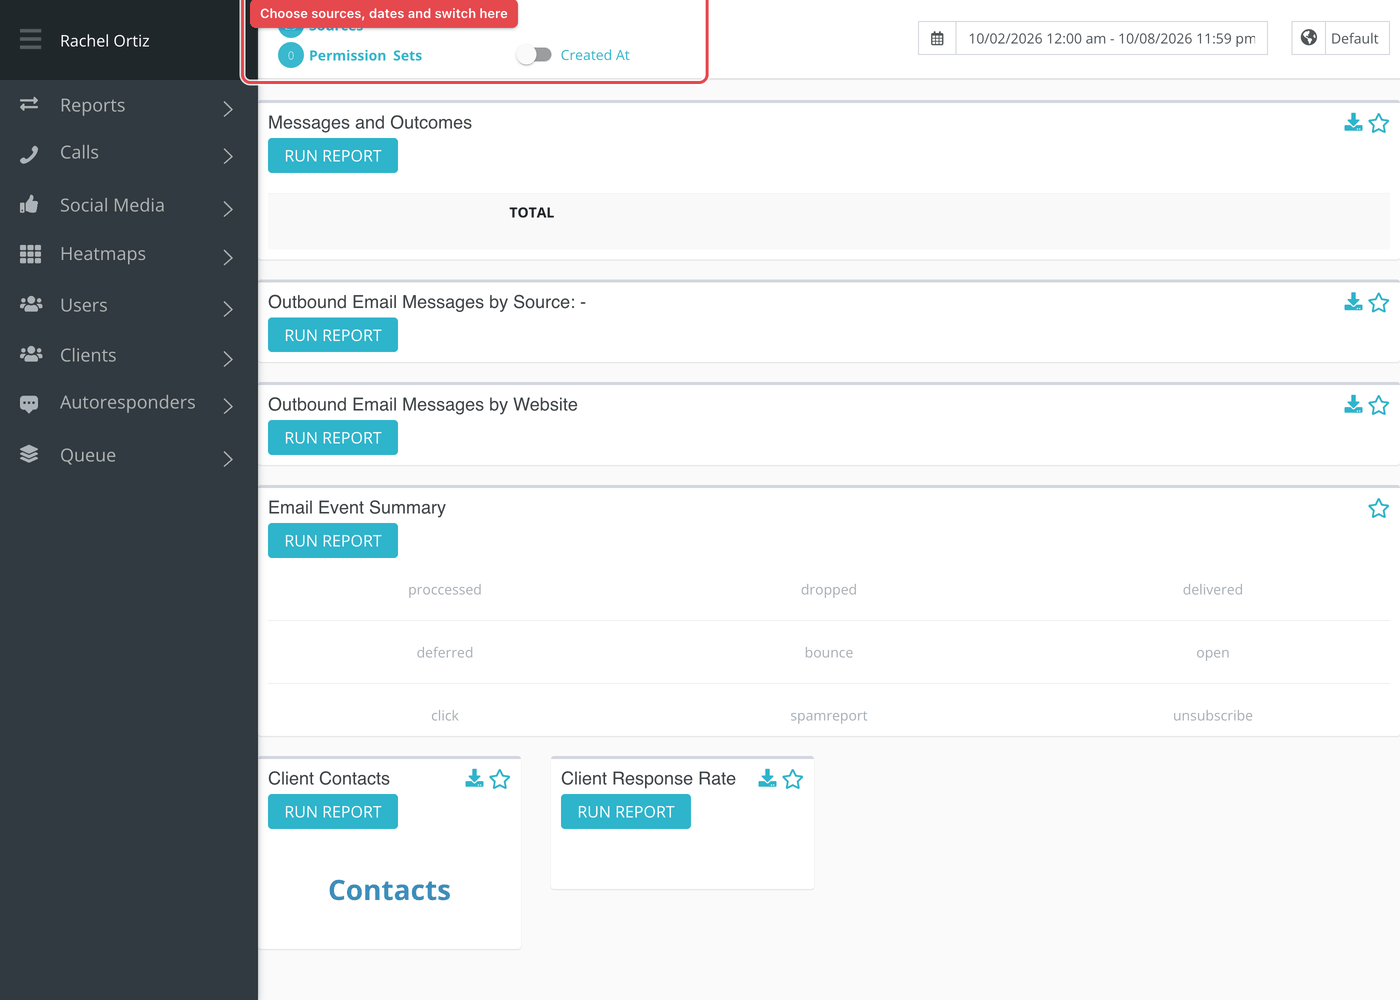Download Outbound Email Messages by Website report
1400x1000 pixels.
pyautogui.click(x=1353, y=404)
